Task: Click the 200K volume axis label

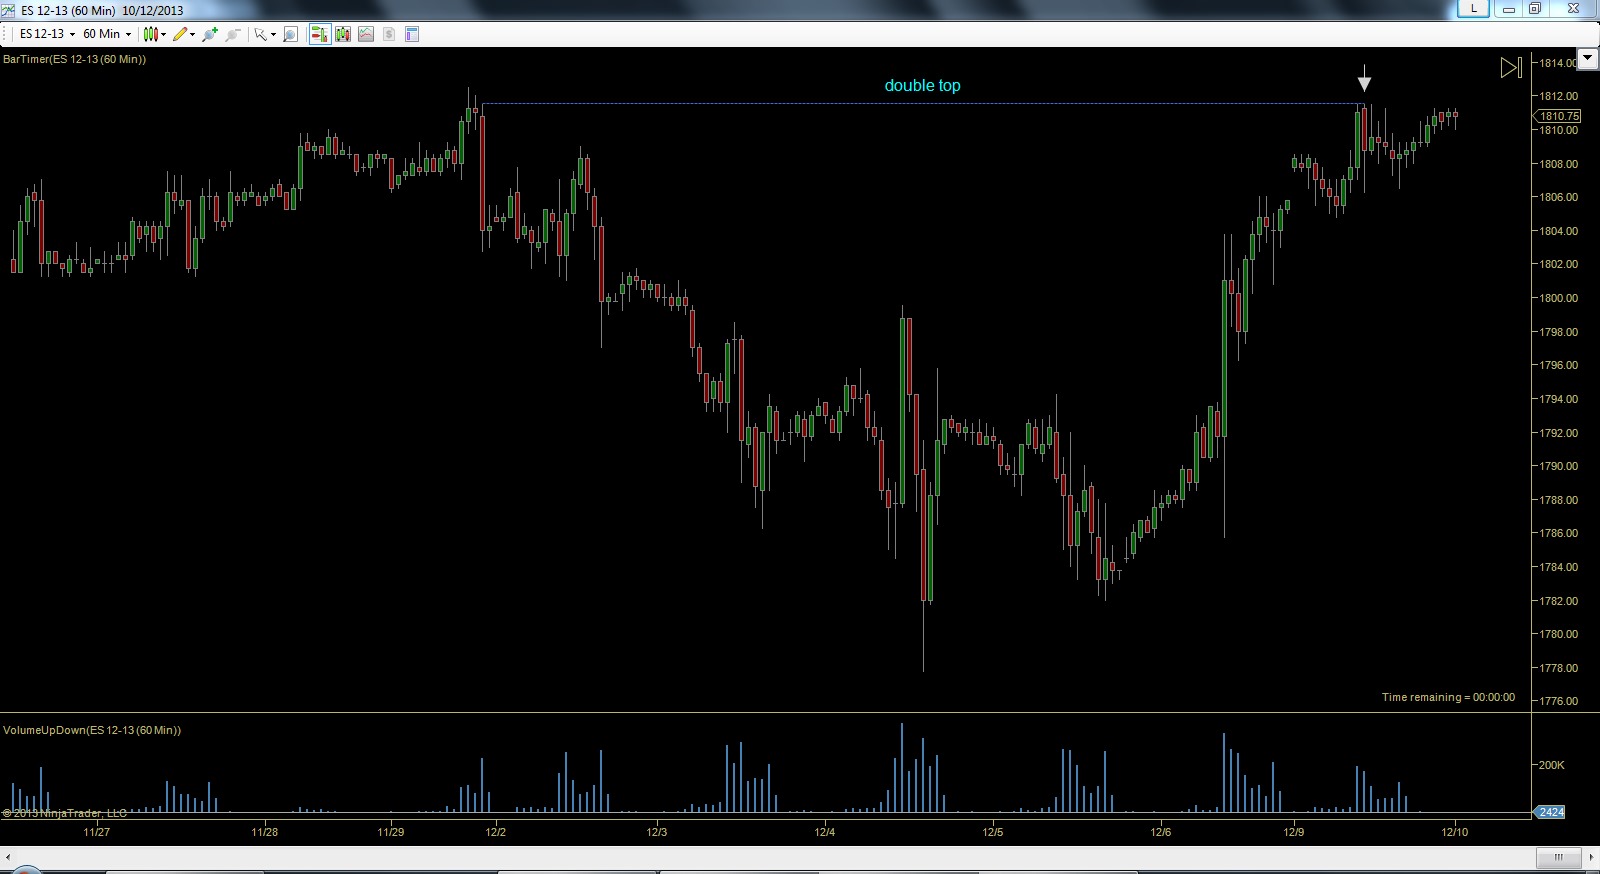Action: [x=1552, y=765]
